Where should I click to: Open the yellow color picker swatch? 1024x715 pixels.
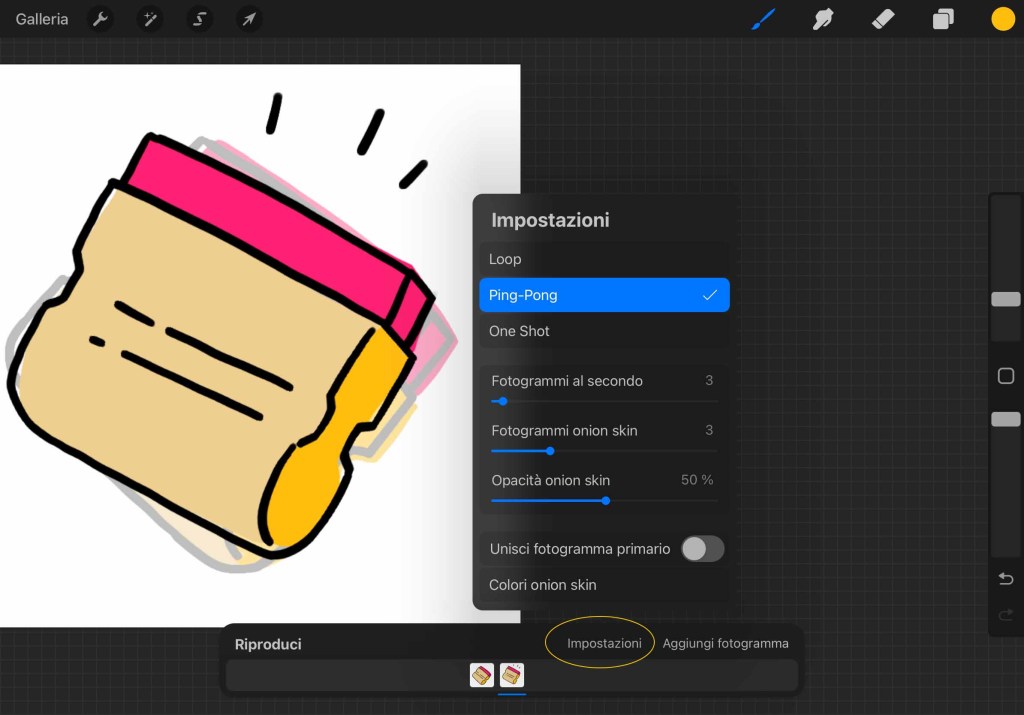[x=1003, y=19]
